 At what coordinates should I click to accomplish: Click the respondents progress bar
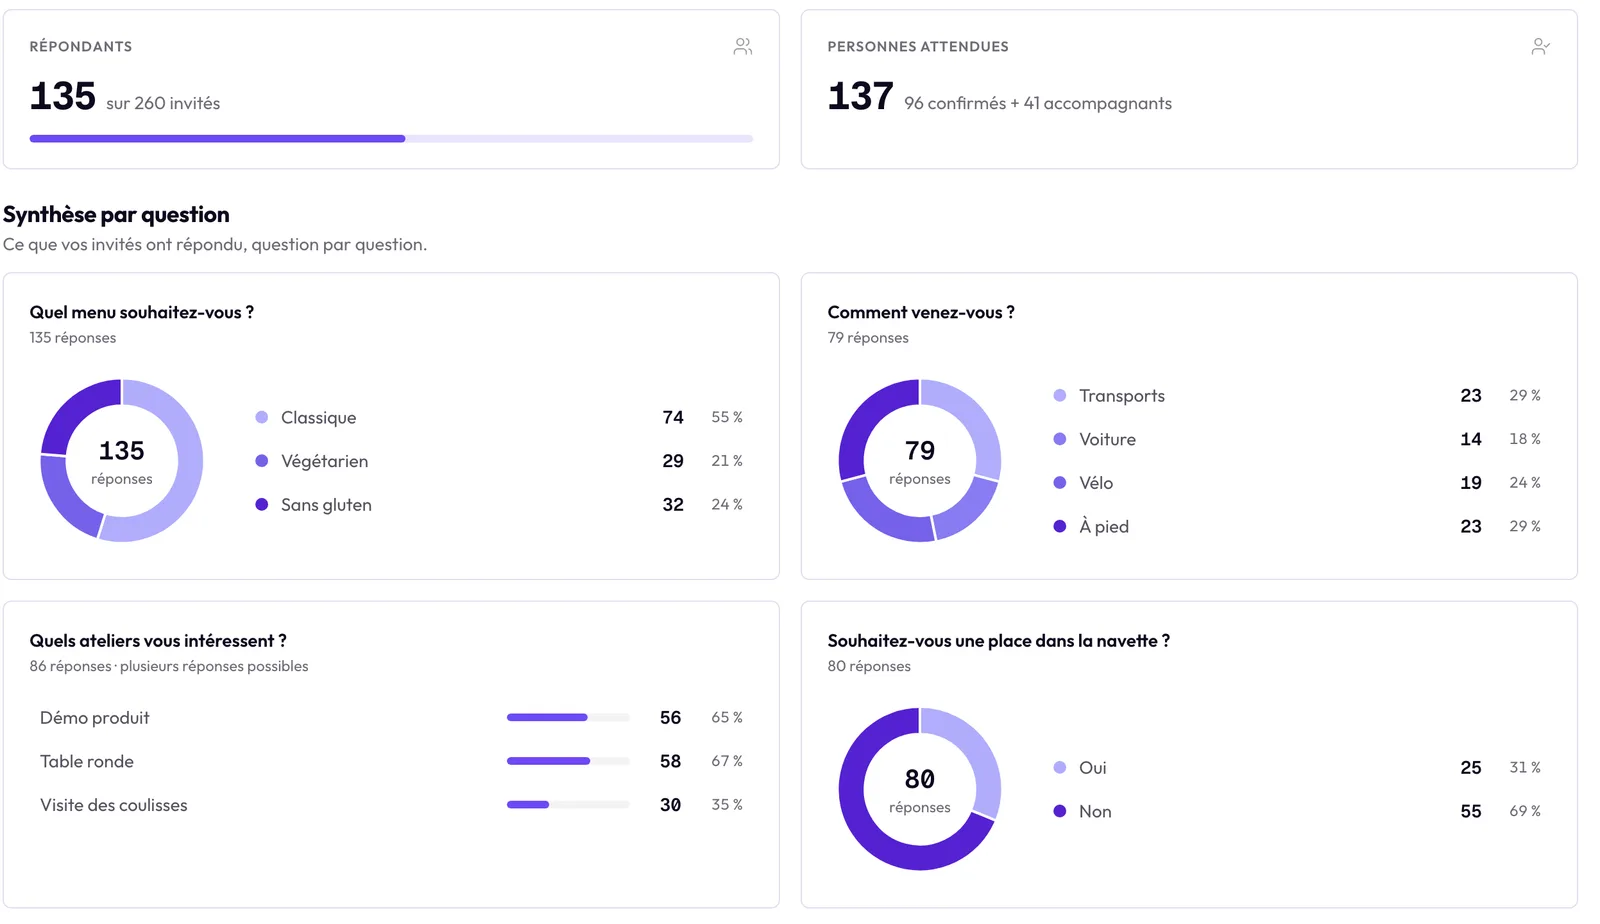(x=391, y=139)
